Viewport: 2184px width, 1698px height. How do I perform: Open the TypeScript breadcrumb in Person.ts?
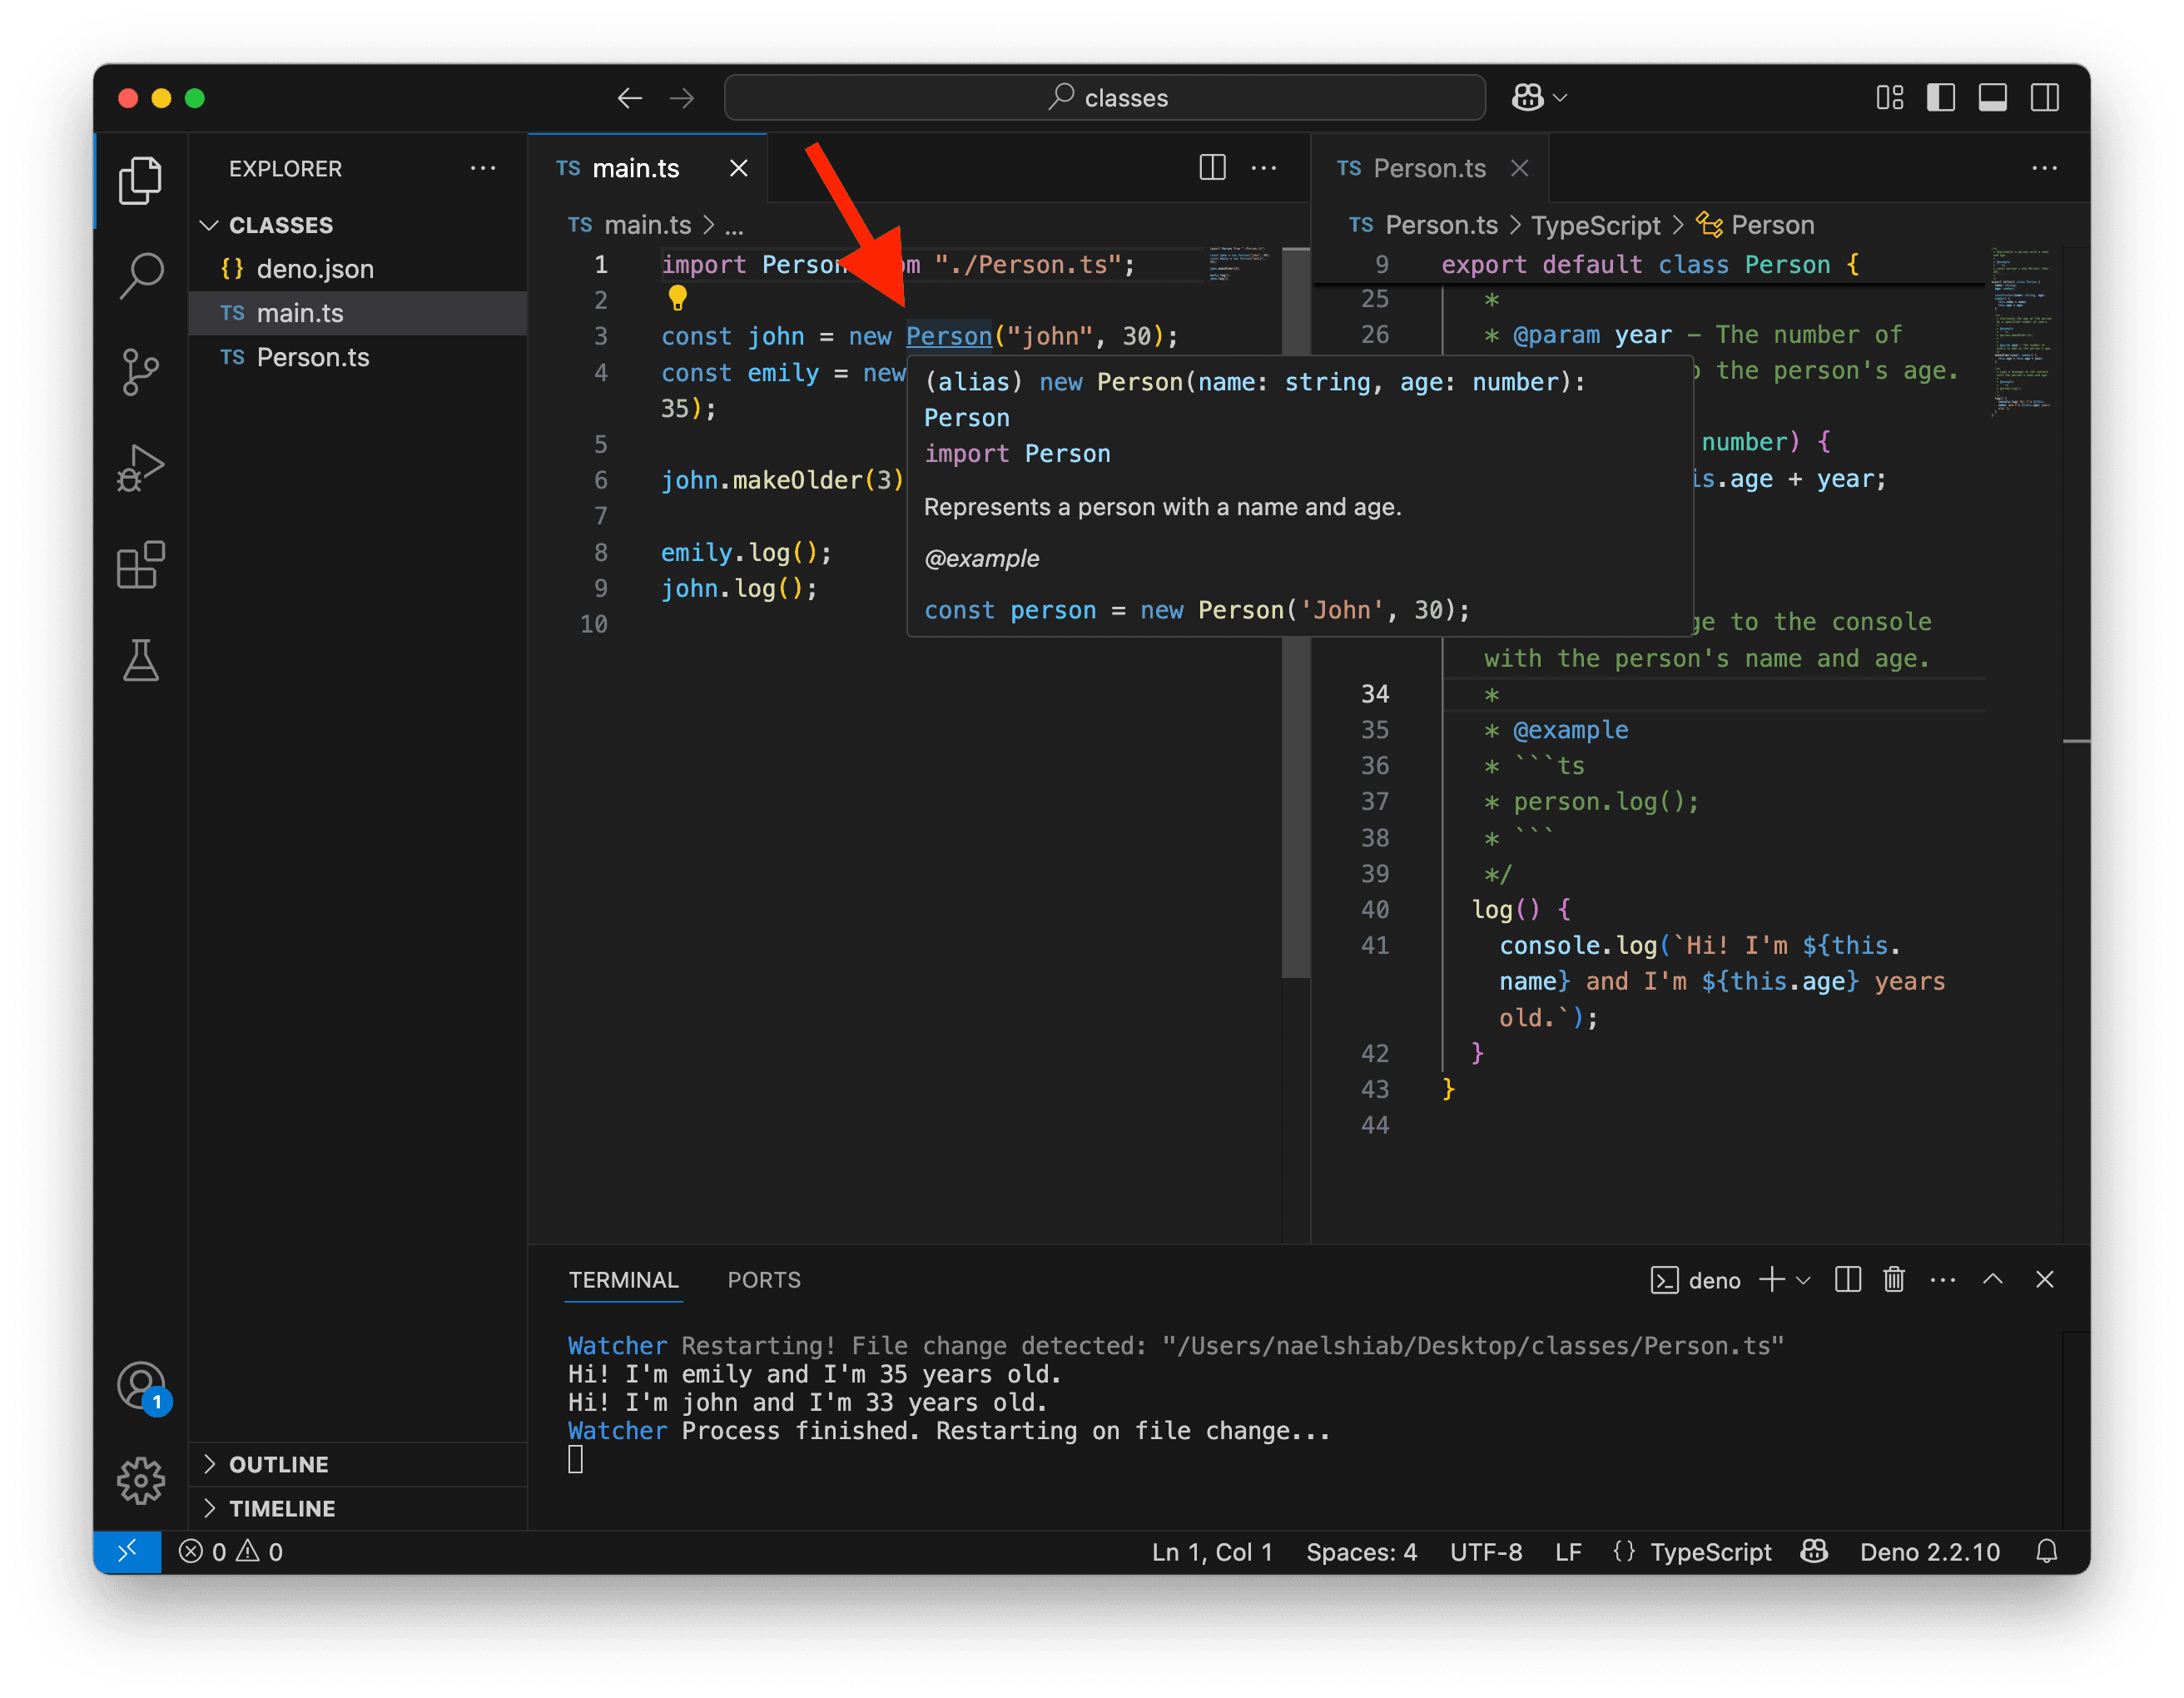(1595, 226)
